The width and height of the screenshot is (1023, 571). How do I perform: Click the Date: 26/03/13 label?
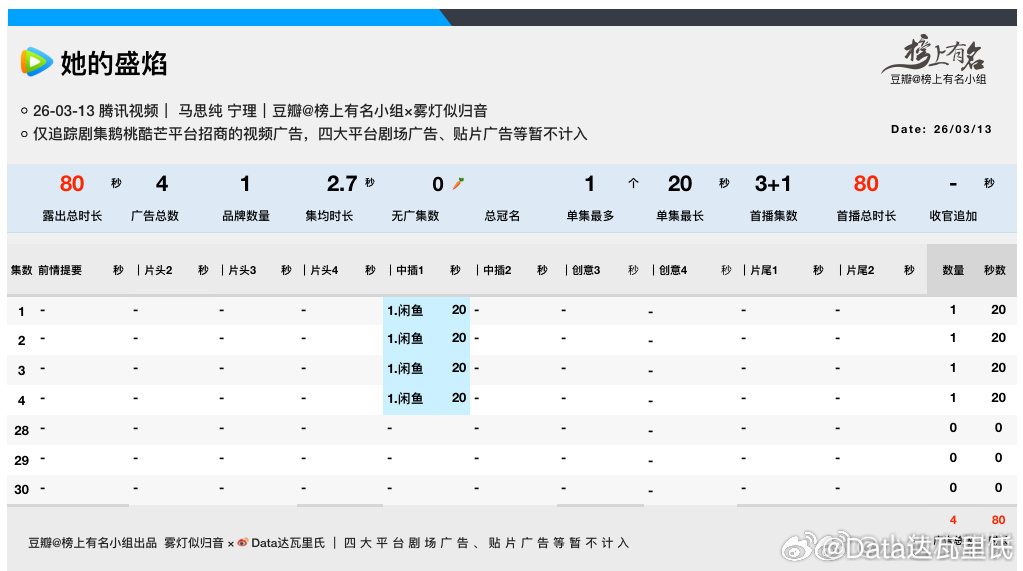(x=941, y=129)
